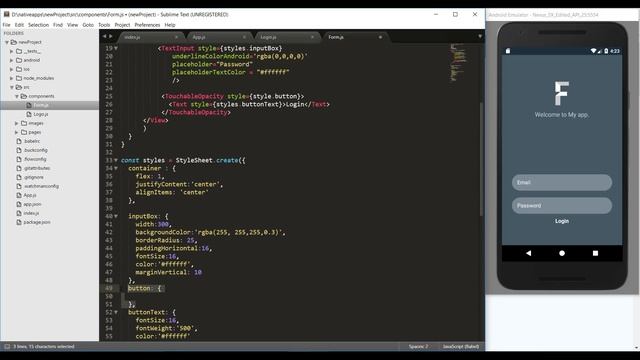Close the App.js tab
640x360 pixels.
244,37
